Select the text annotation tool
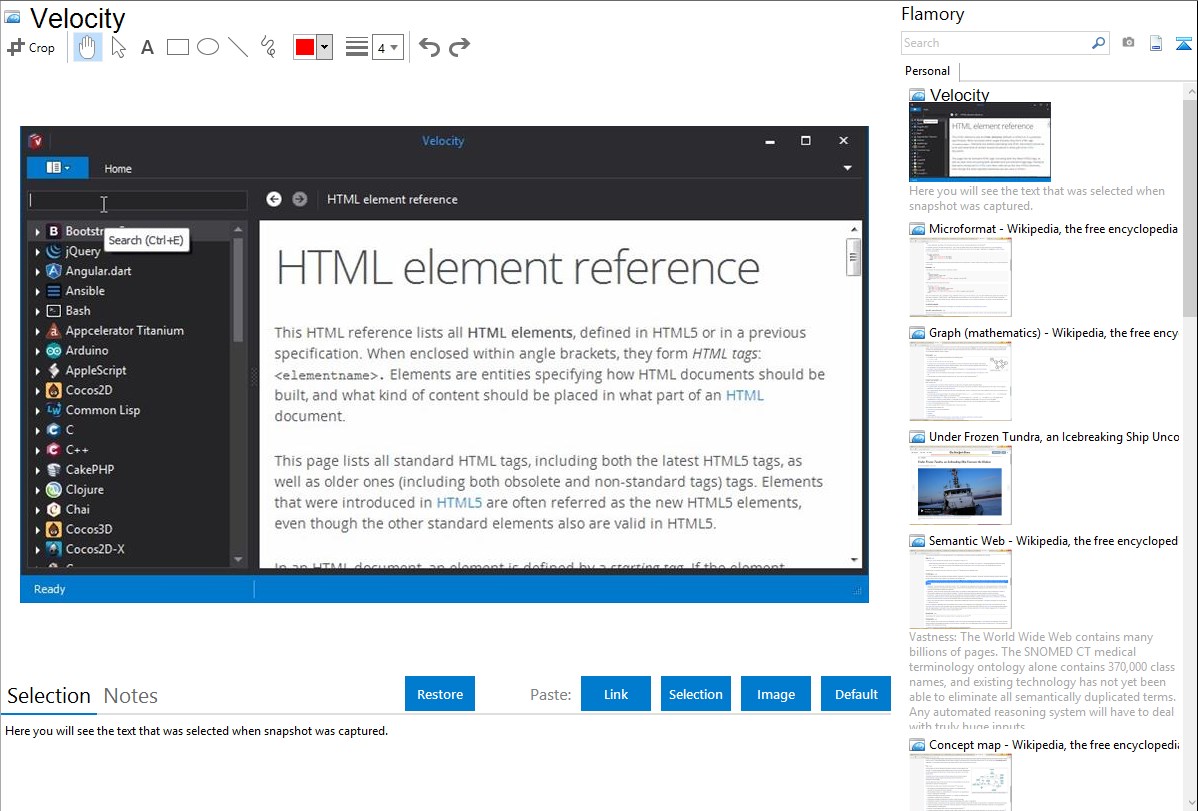The image size is (1198, 811). point(147,47)
